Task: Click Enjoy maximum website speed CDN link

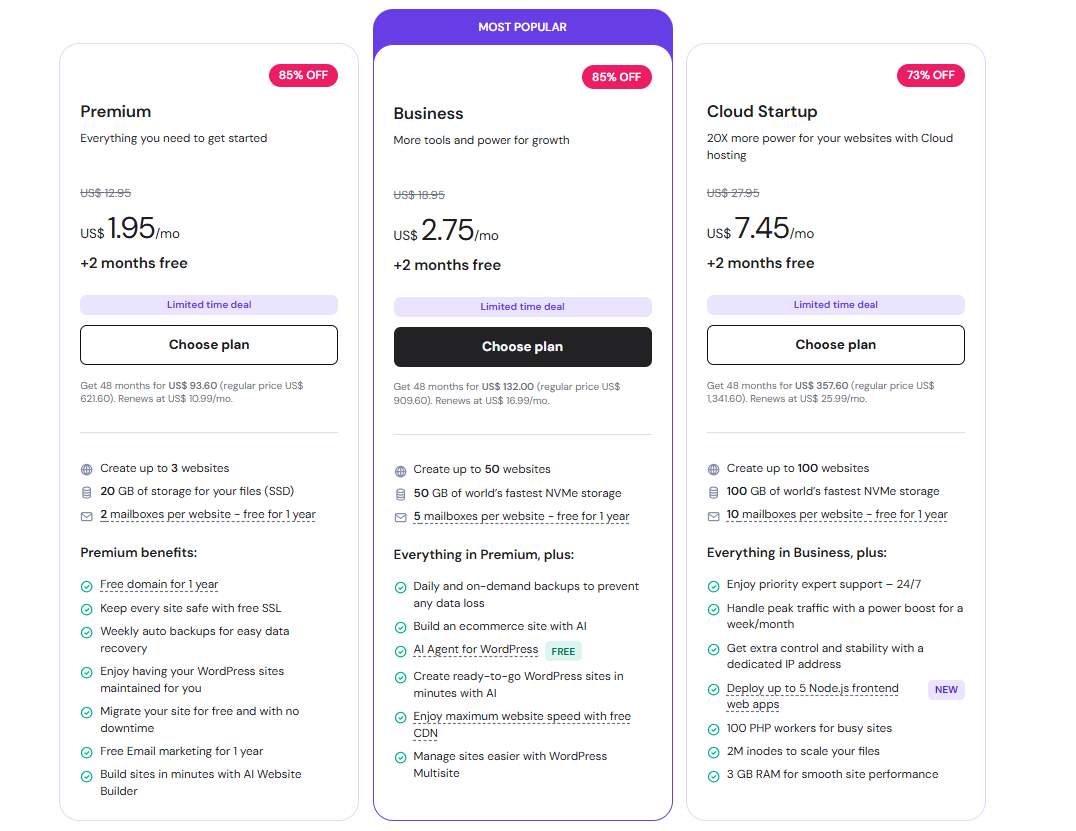Action: pos(521,717)
